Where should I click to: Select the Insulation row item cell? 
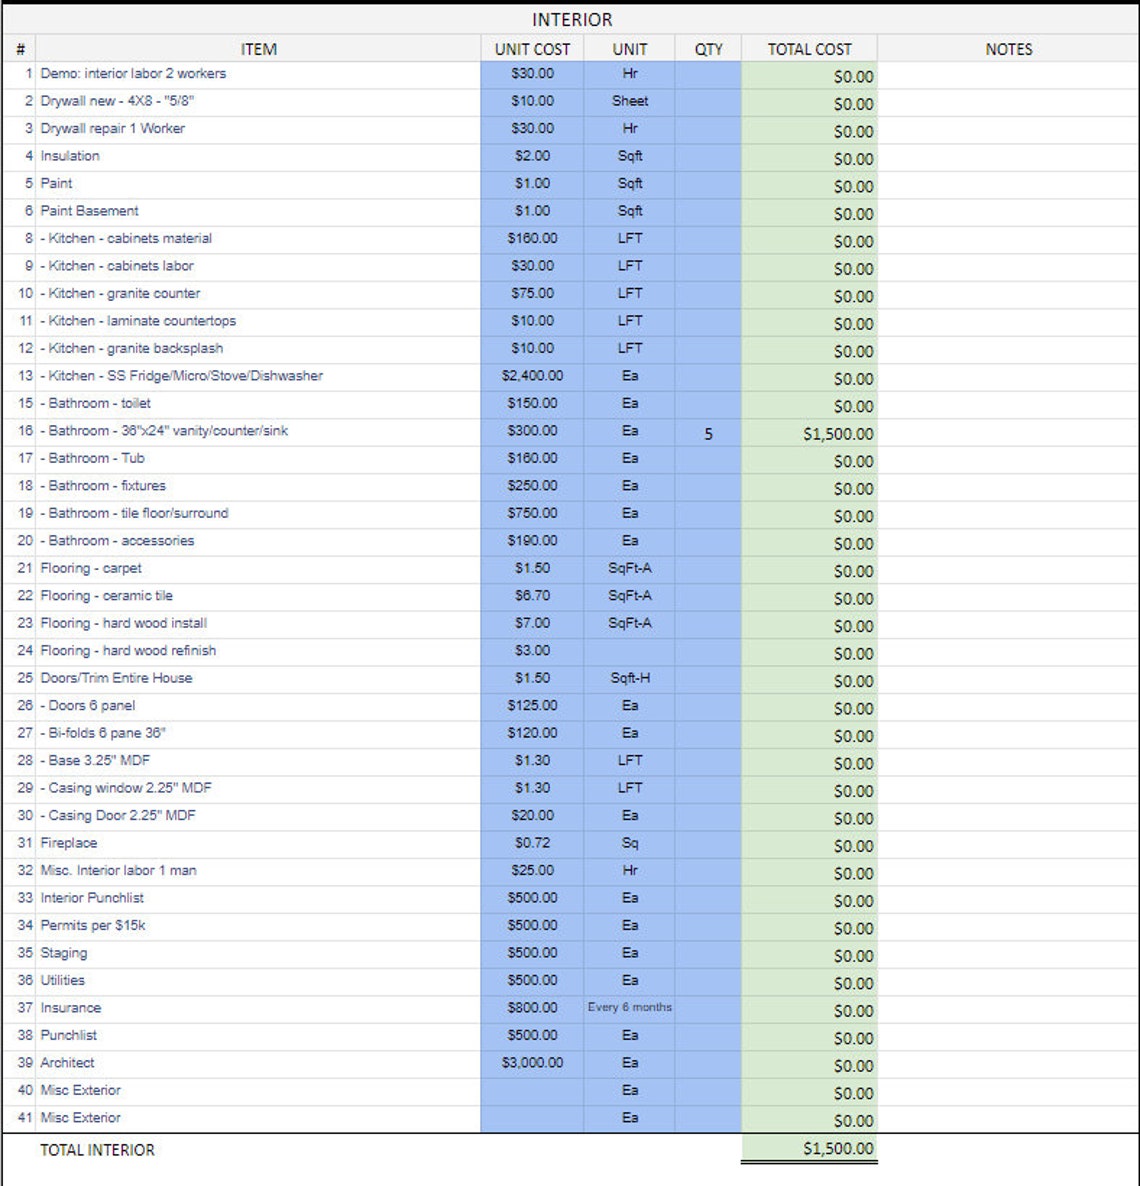[x=68, y=156]
